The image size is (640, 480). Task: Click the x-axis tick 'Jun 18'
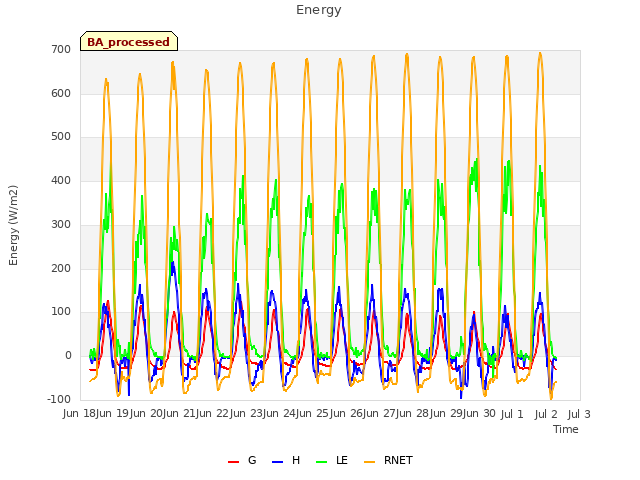click(x=80, y=414)
